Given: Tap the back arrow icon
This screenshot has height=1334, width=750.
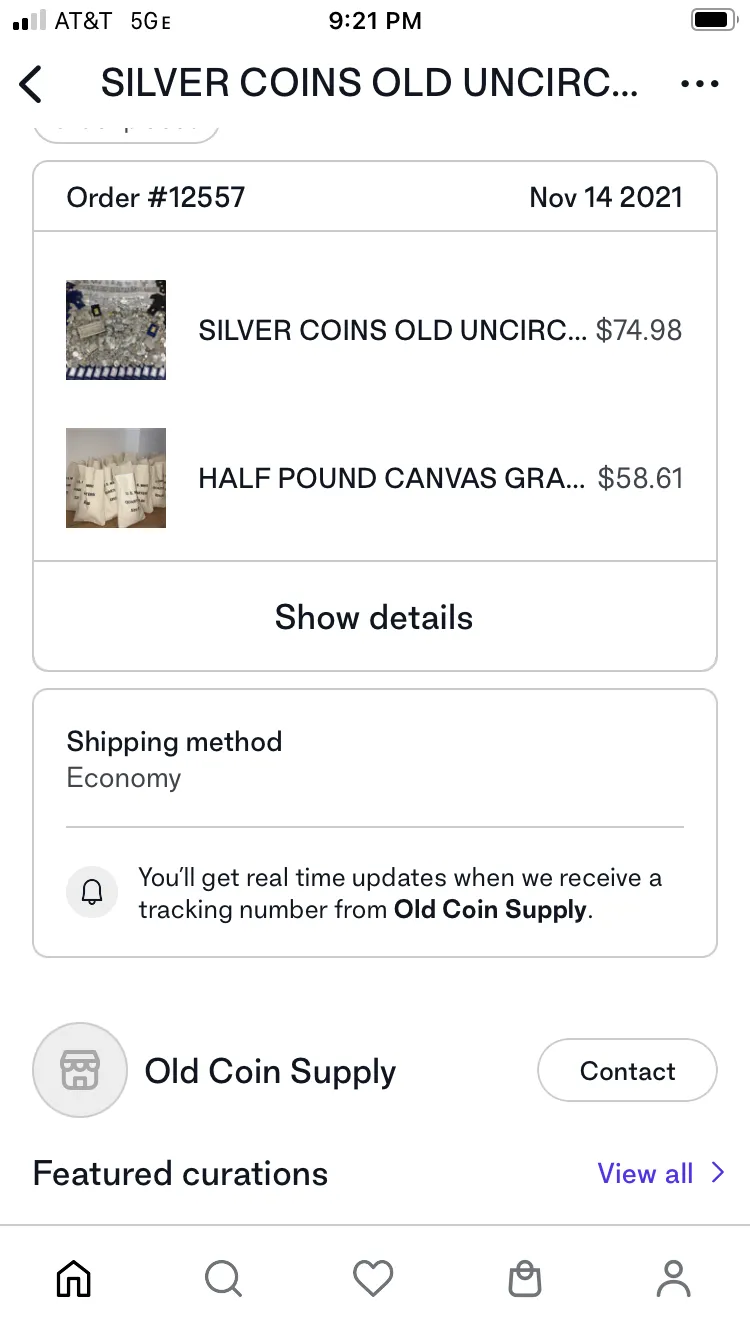Looking at the screenshot, I should (32, 85).
